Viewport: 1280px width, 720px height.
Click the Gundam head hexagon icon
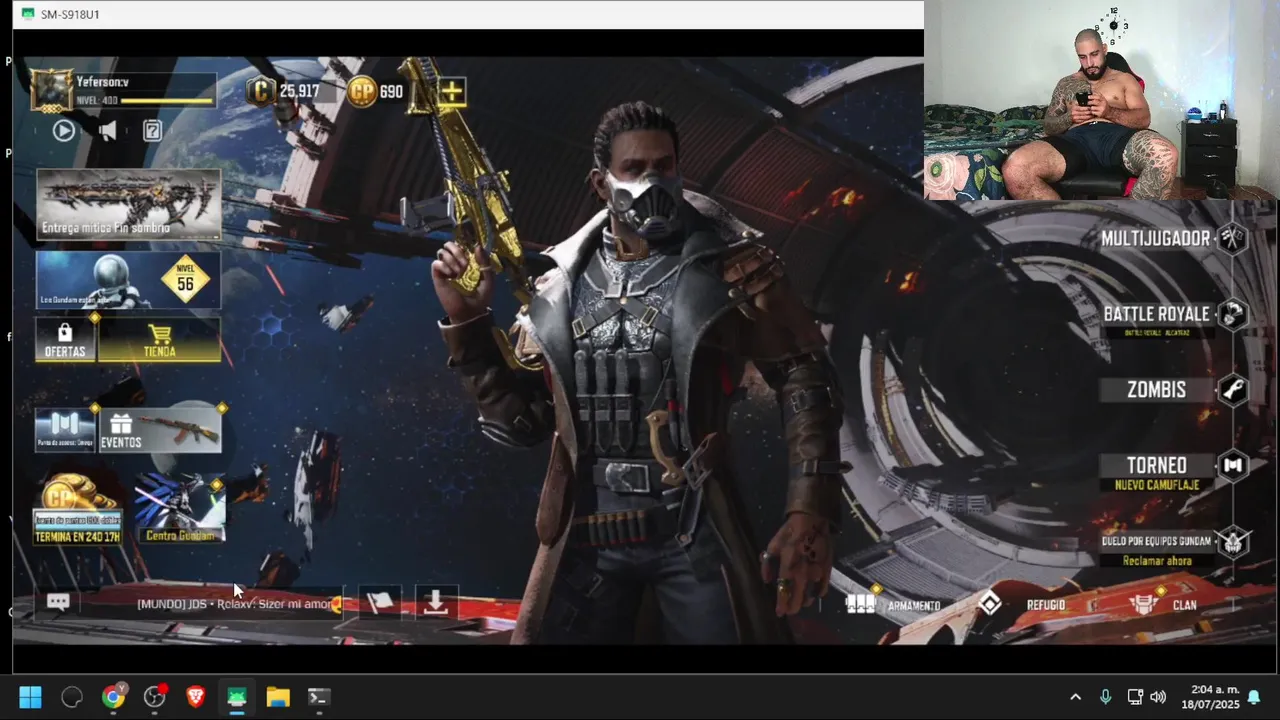(1233, 541)
